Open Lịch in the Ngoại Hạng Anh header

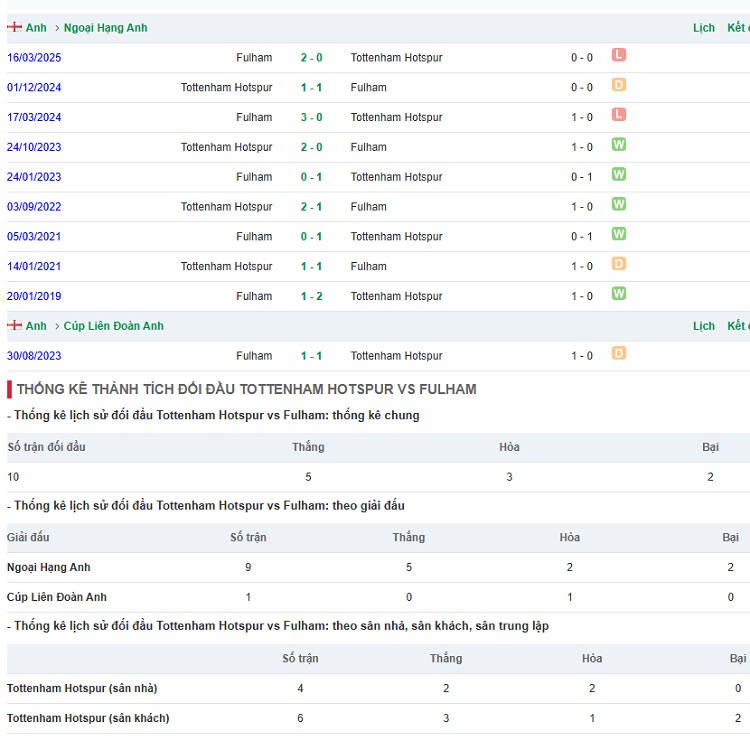tap(704, 28)
